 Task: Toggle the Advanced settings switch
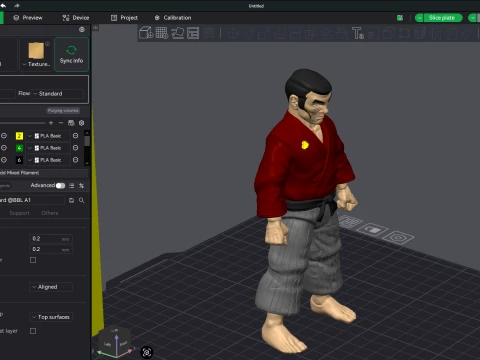click(x=60, y=186)
